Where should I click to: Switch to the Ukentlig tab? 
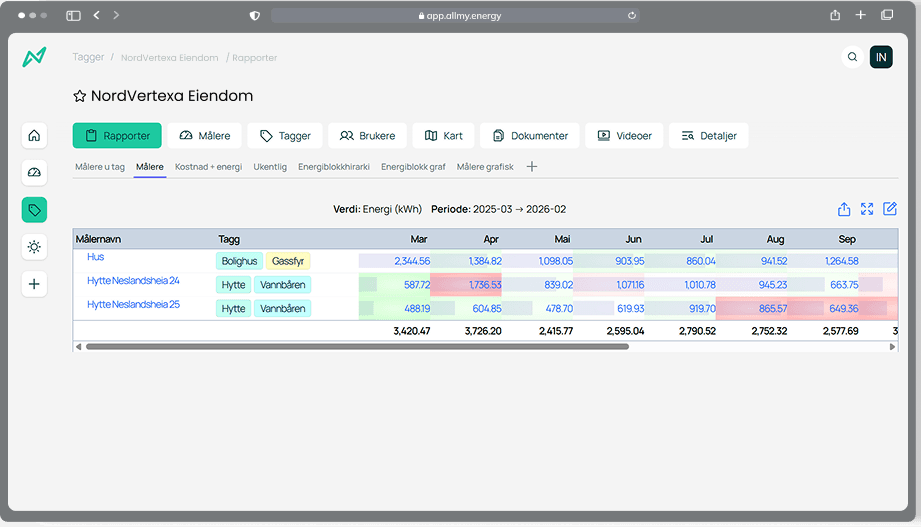[x=270, y=167]
